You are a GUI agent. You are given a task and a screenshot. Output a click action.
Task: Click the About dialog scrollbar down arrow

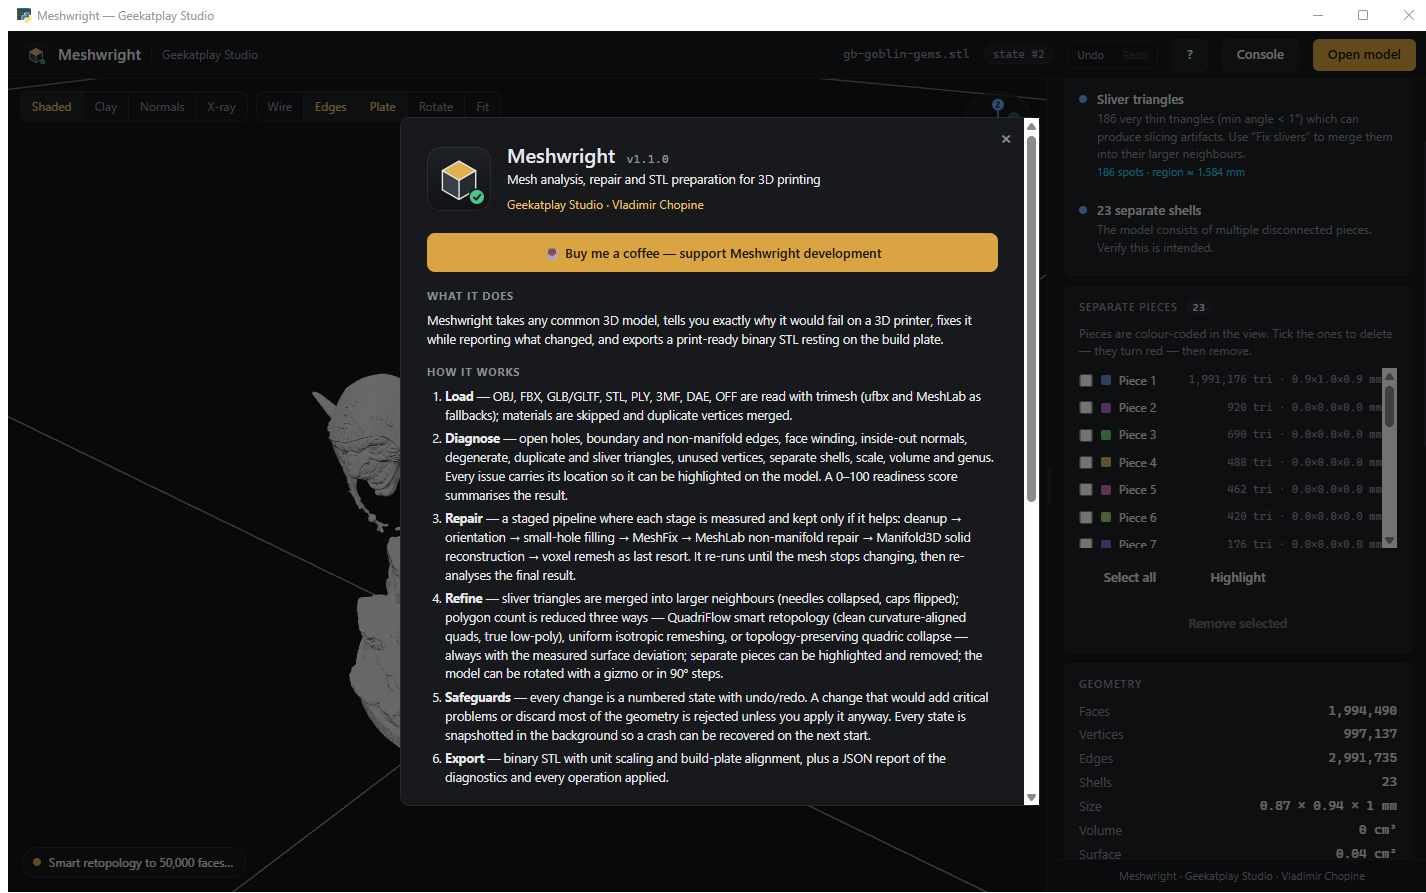[1032, 797]
